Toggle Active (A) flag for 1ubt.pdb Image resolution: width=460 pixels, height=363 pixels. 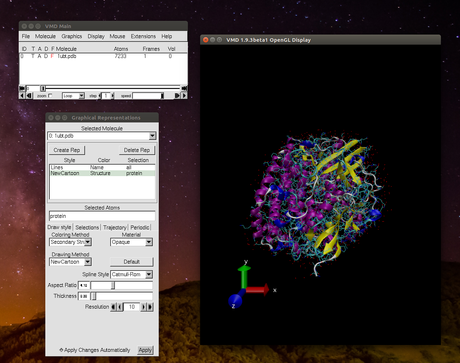coord(39,56)
